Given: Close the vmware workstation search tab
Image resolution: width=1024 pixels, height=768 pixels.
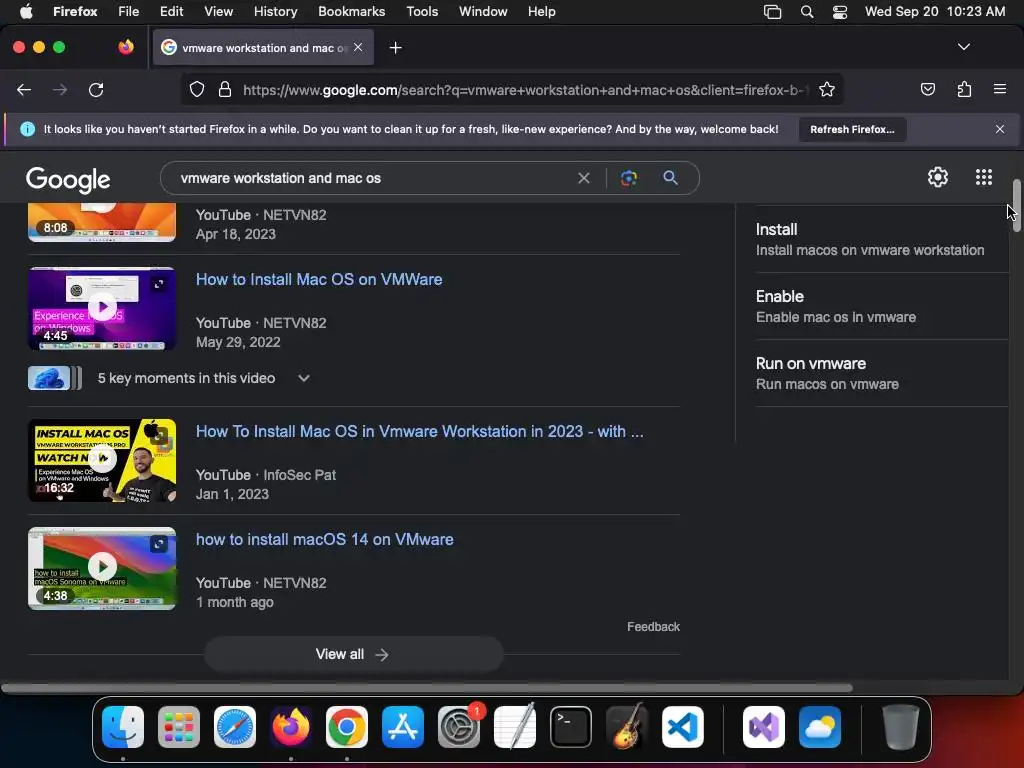Looking at the screenshot, I should pos(358,47).
